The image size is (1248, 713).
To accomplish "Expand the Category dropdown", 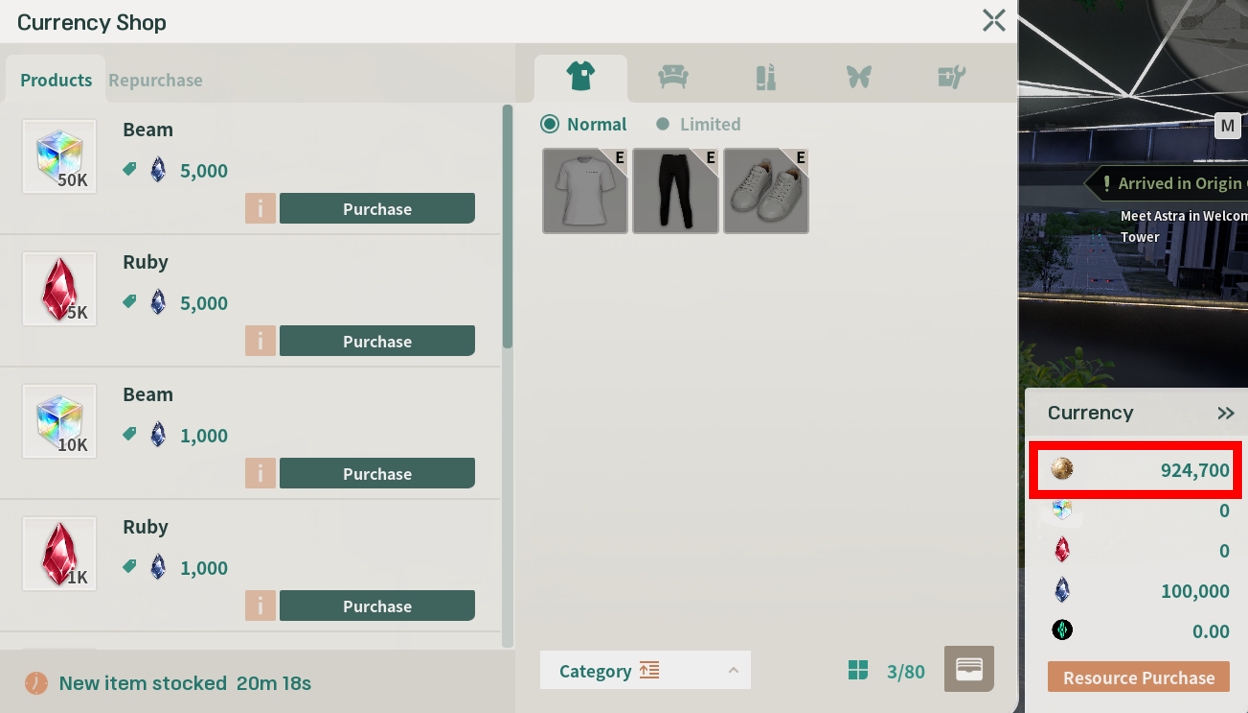I will [733, 670].
